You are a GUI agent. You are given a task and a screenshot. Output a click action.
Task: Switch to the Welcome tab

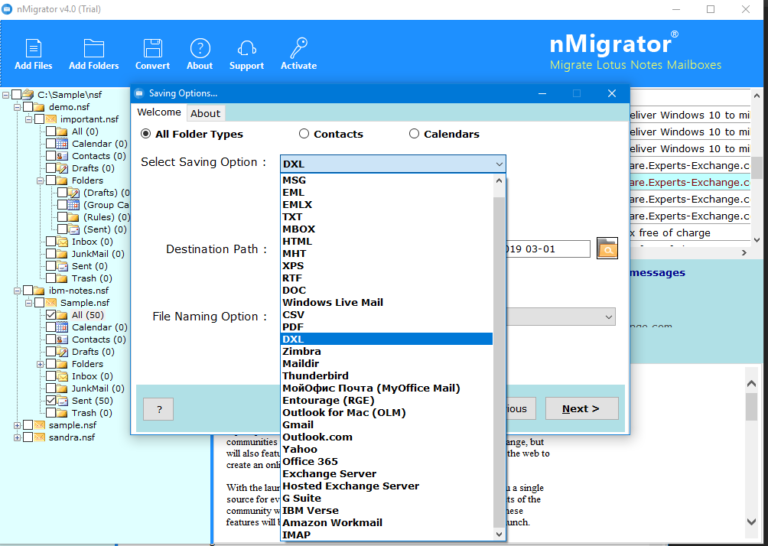(159, 112)
